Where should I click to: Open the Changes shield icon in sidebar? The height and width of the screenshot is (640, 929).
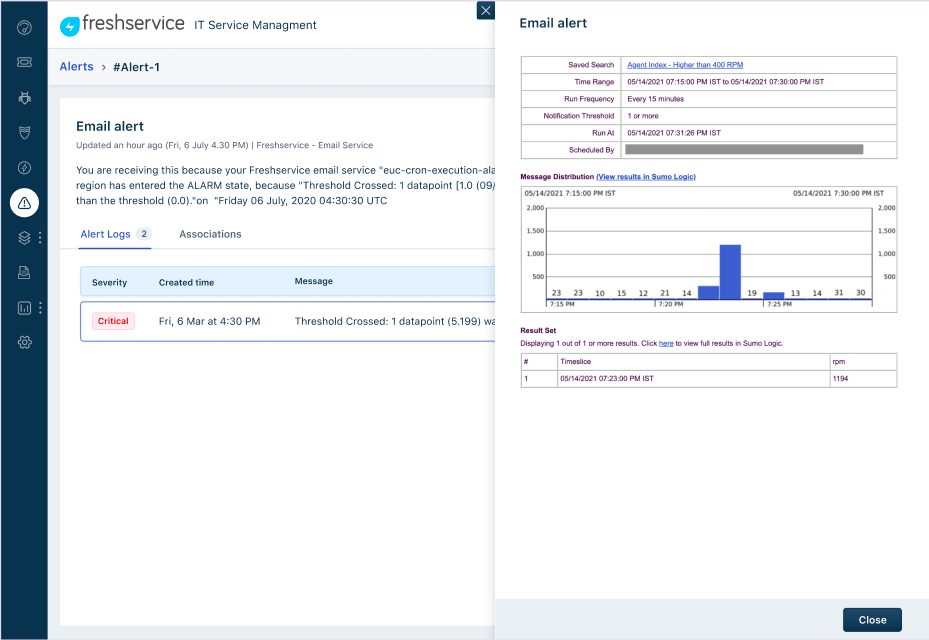pos(24,133)
